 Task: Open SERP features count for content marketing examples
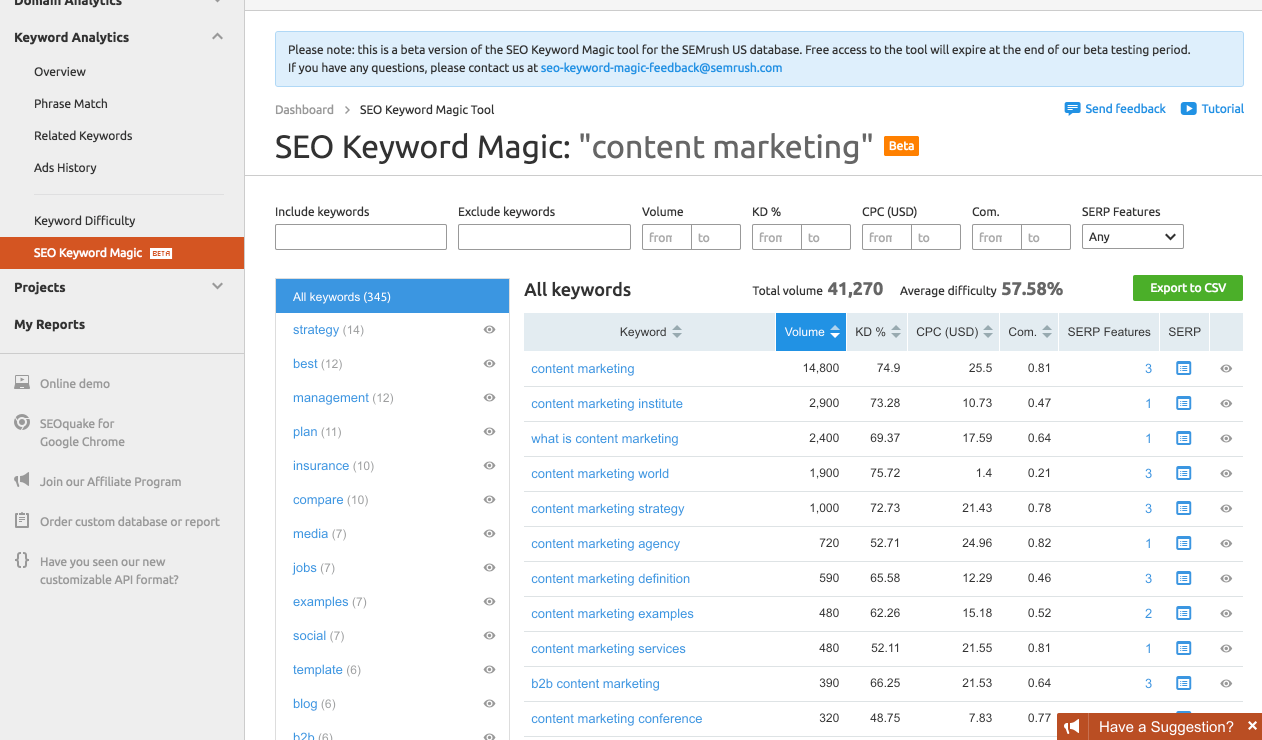click(x=1148, y=614)
